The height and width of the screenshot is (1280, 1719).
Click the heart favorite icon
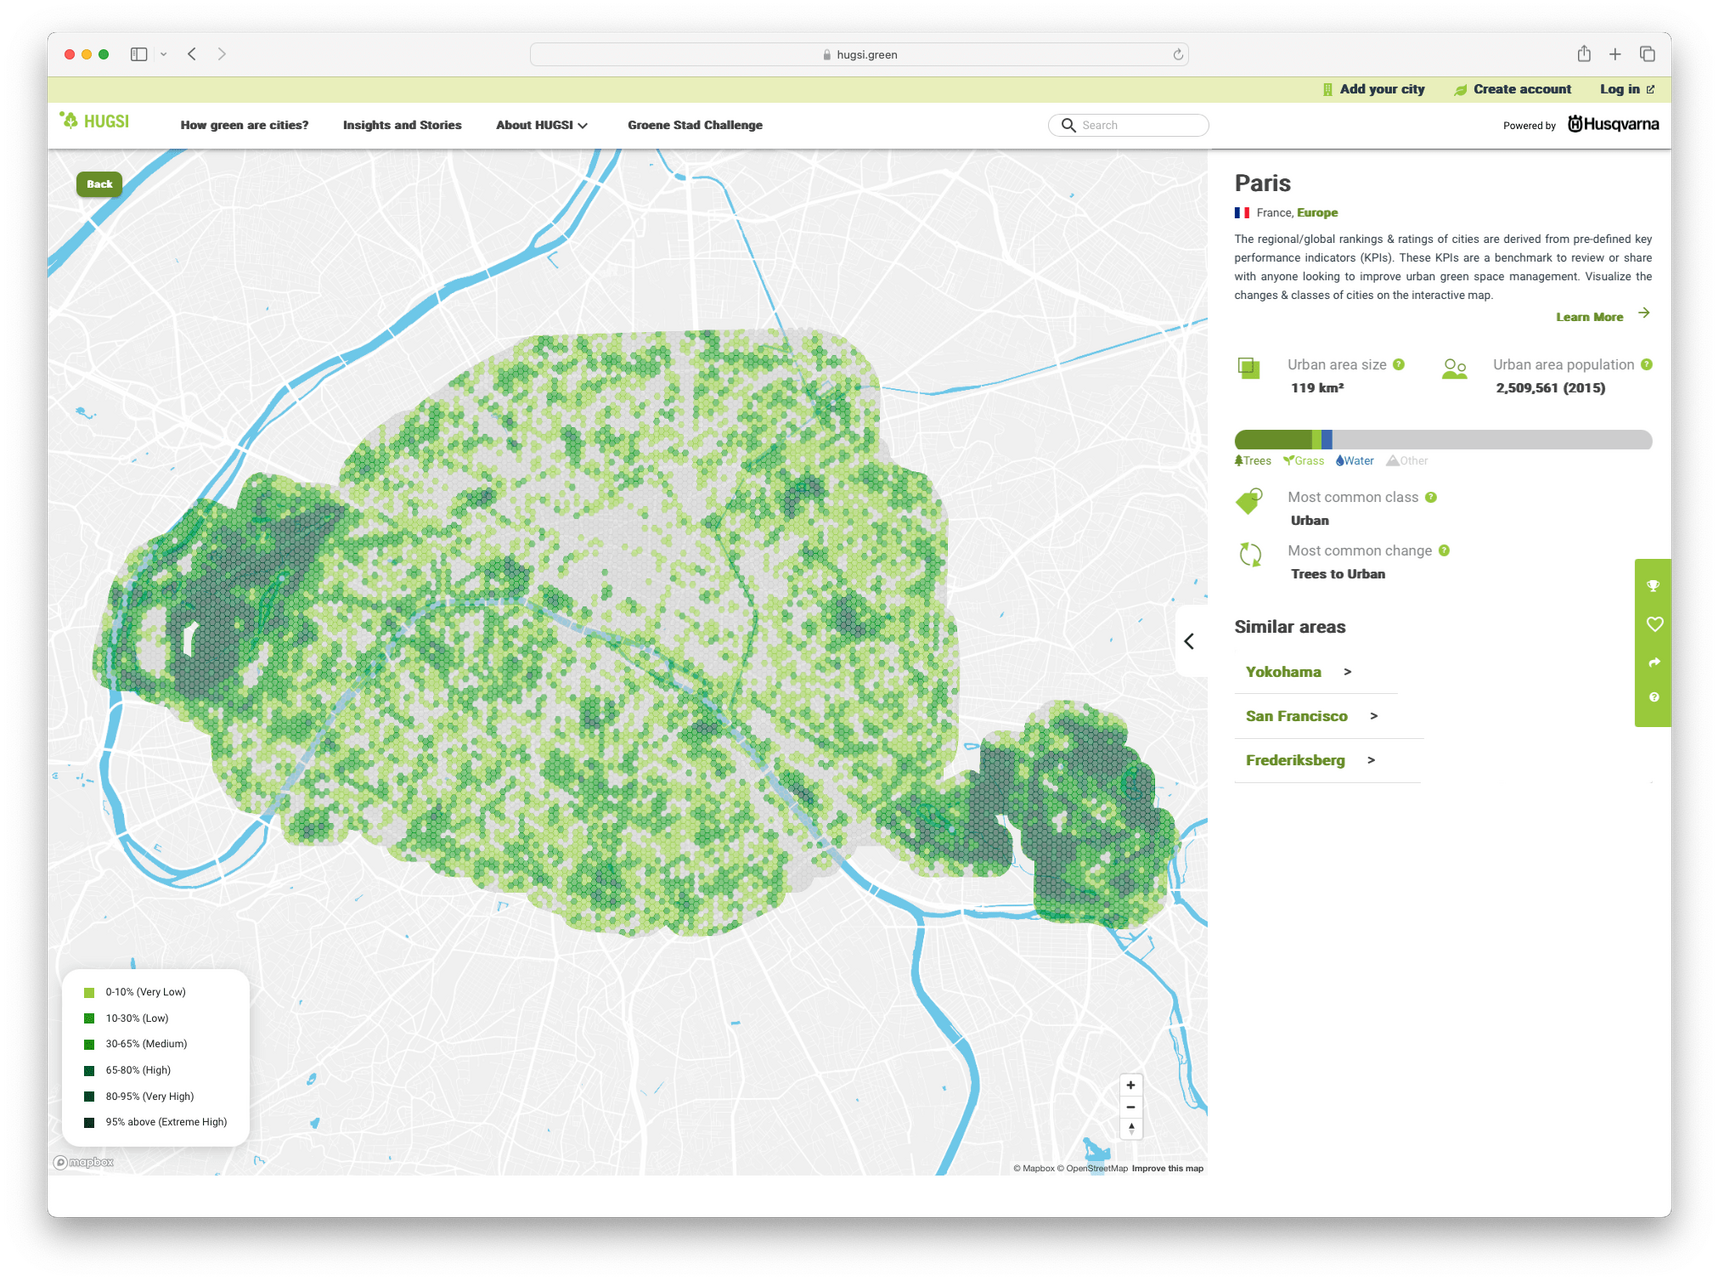point(1654,624)
